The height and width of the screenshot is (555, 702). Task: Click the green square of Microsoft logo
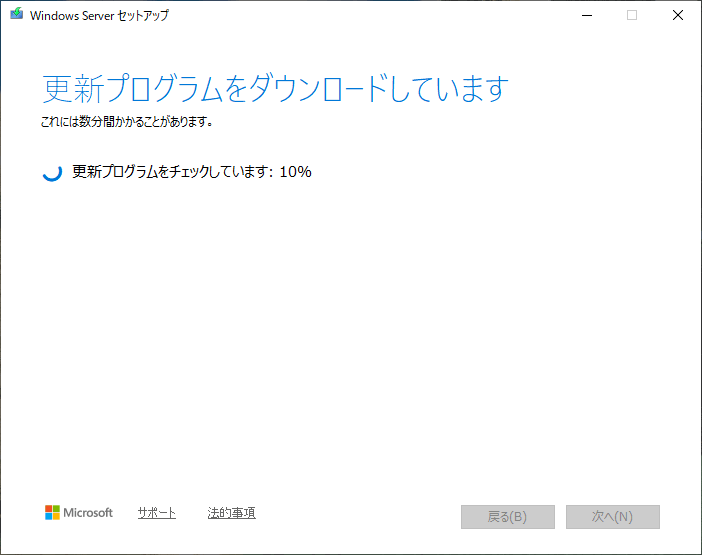[56, 509]
